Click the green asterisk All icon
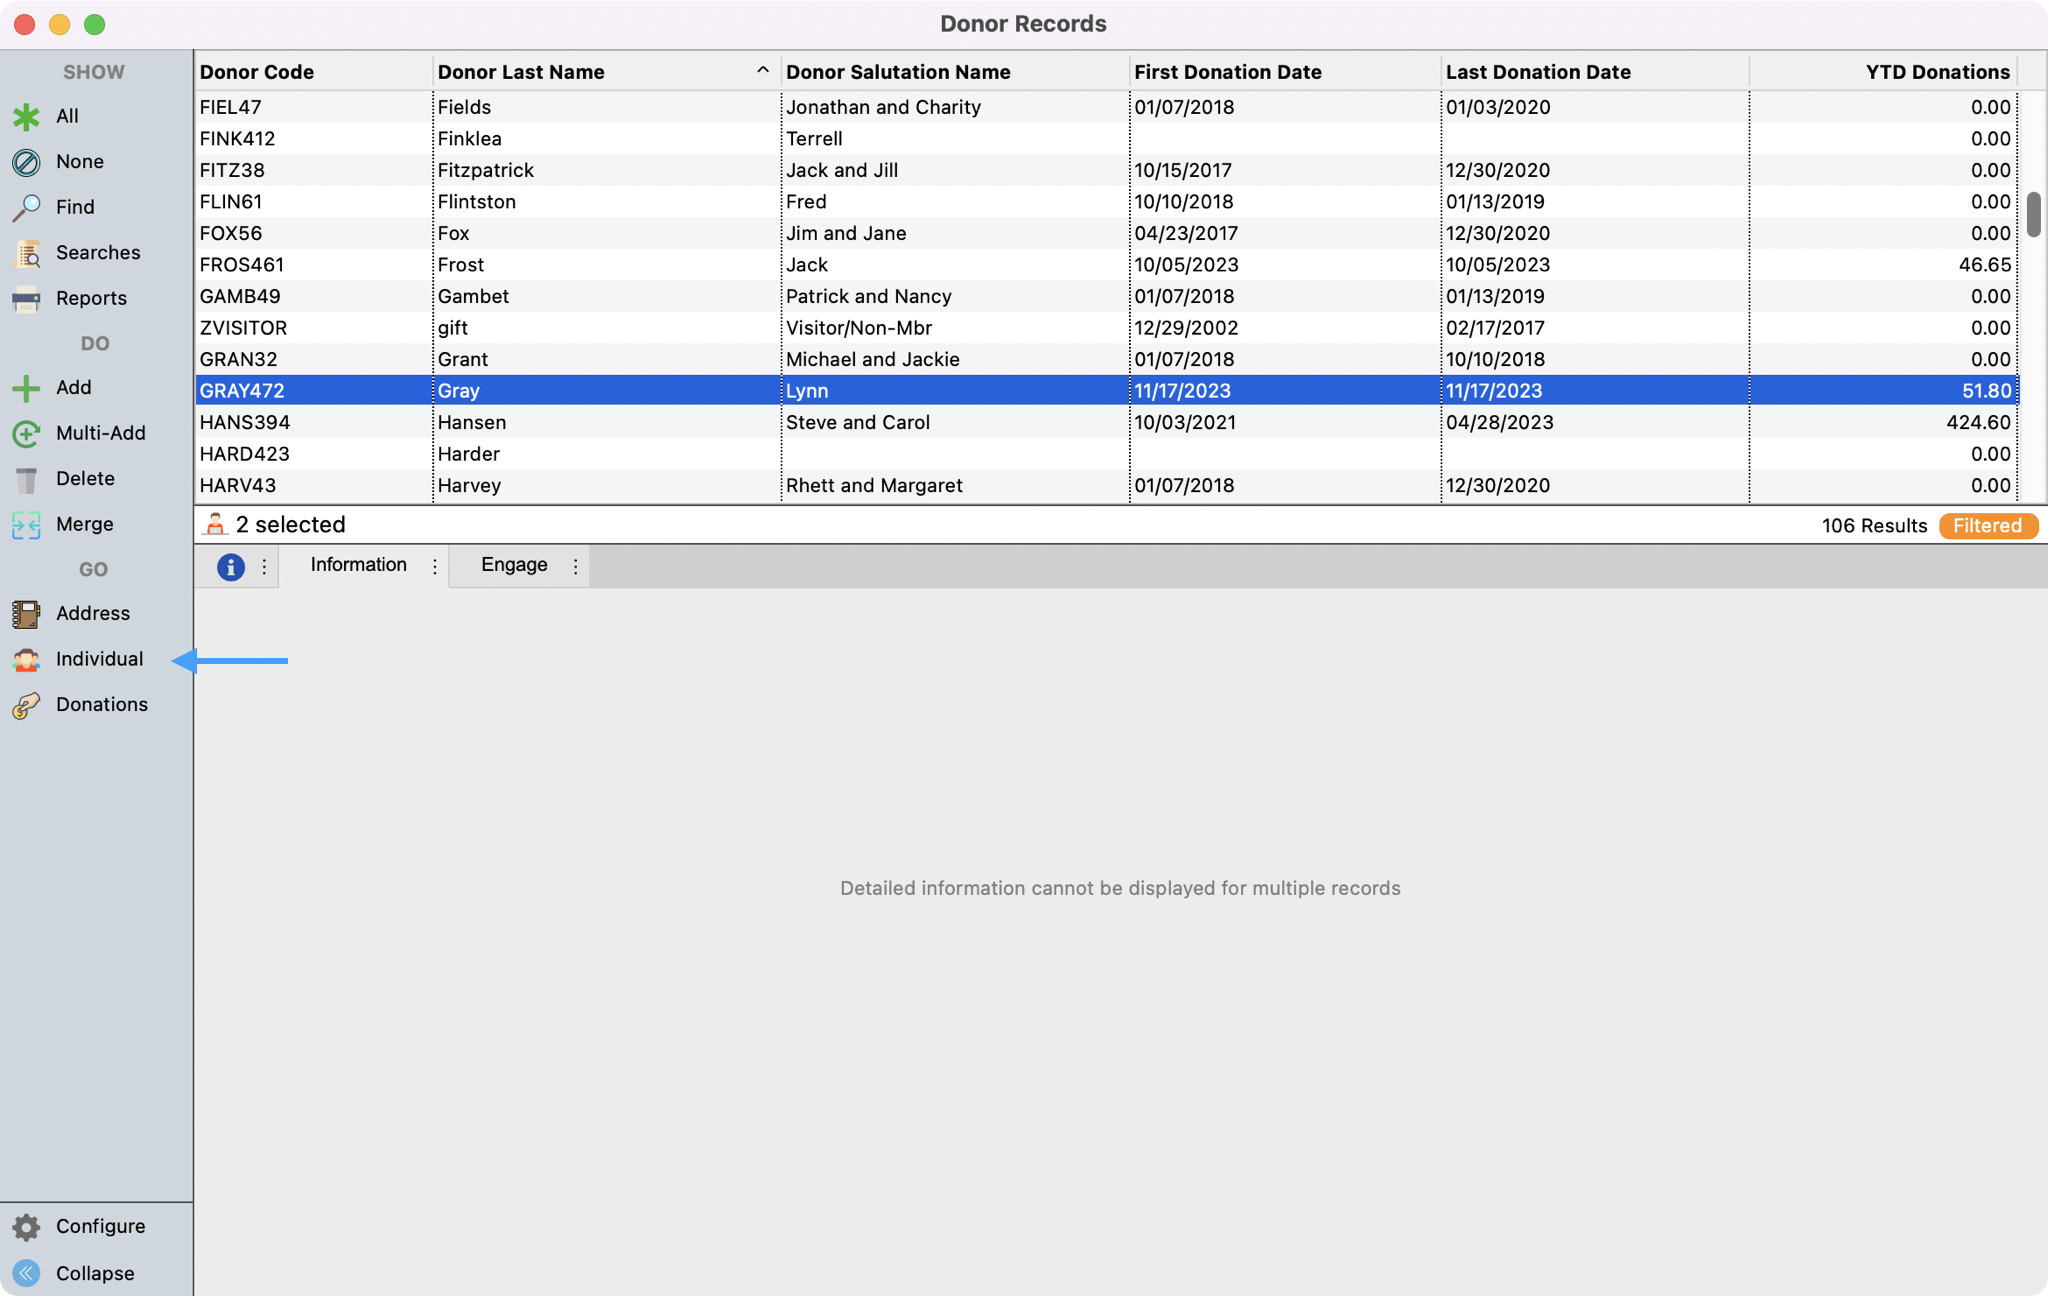Viewport: 2048px width, 1296px height. (26, 116)
